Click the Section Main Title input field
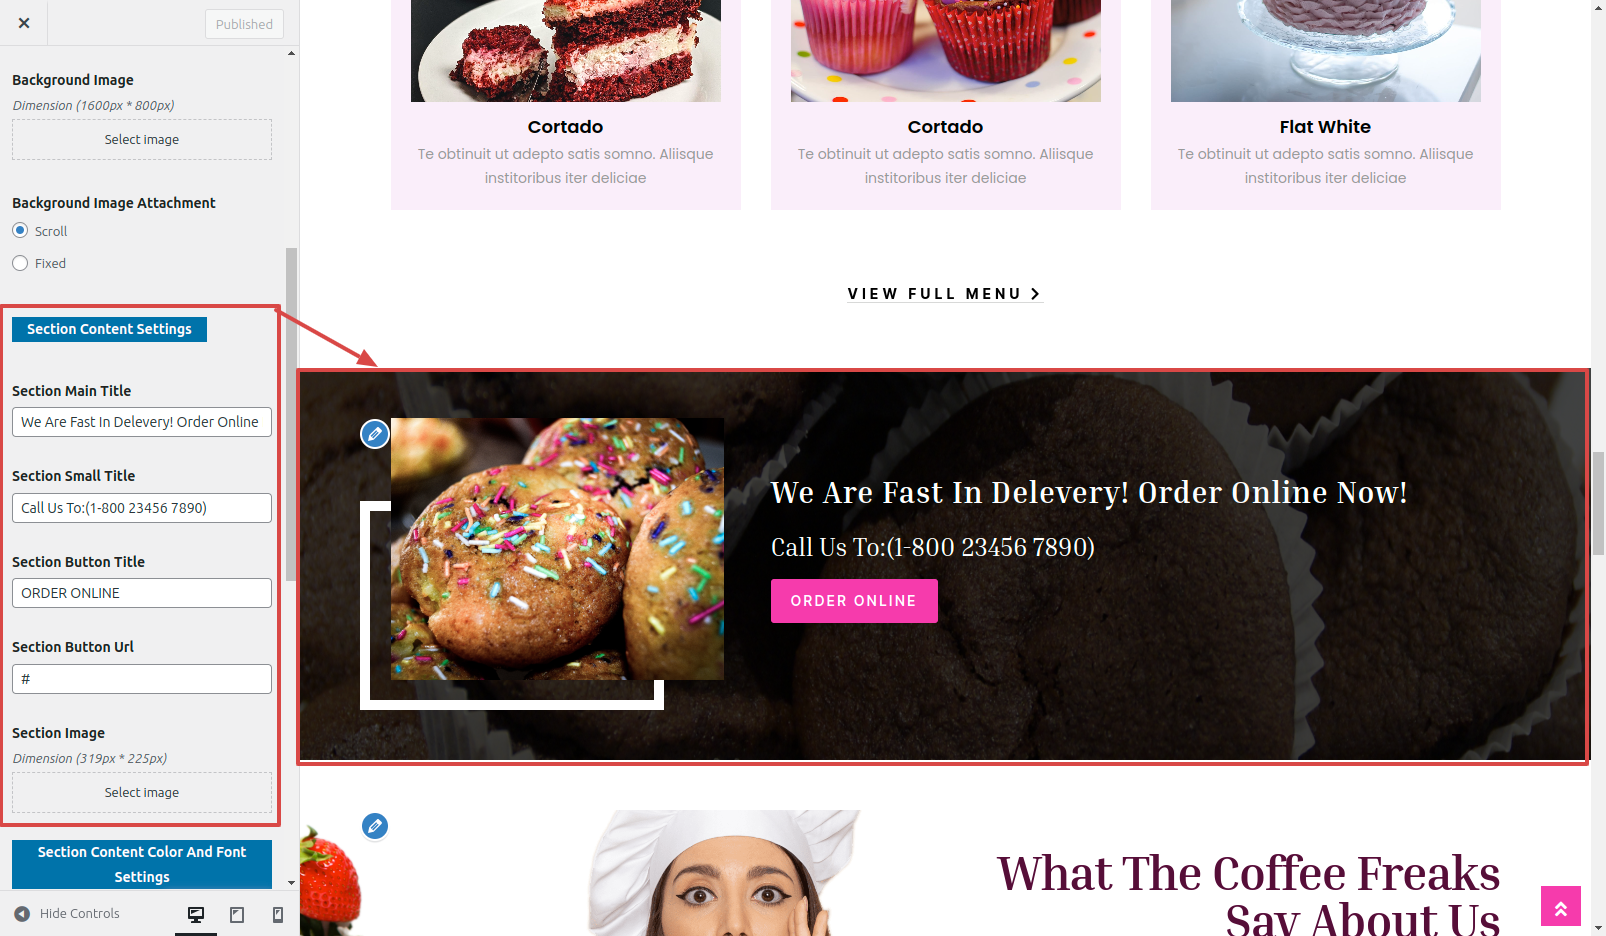This screenshot has height=936, width=1606. coord(142,422)
